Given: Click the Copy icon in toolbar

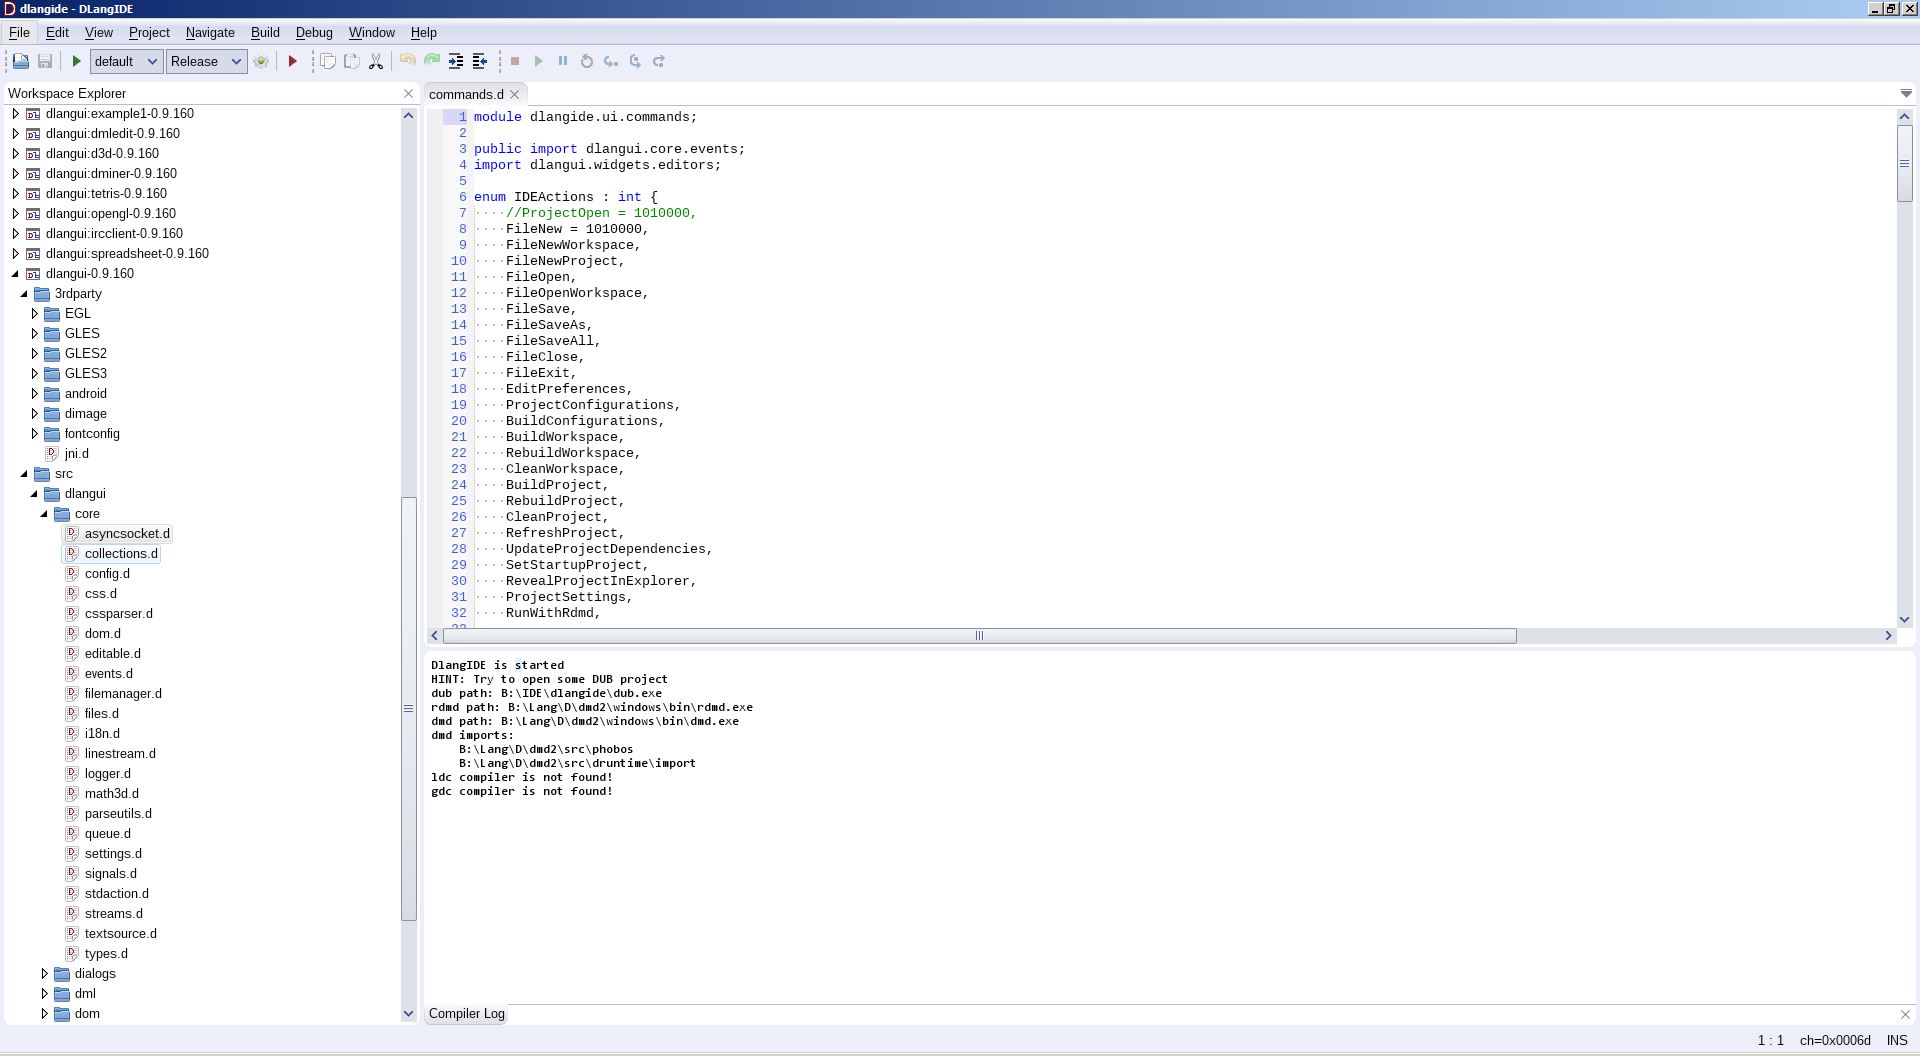Looking at the screenshot, I should pos(328,61).
